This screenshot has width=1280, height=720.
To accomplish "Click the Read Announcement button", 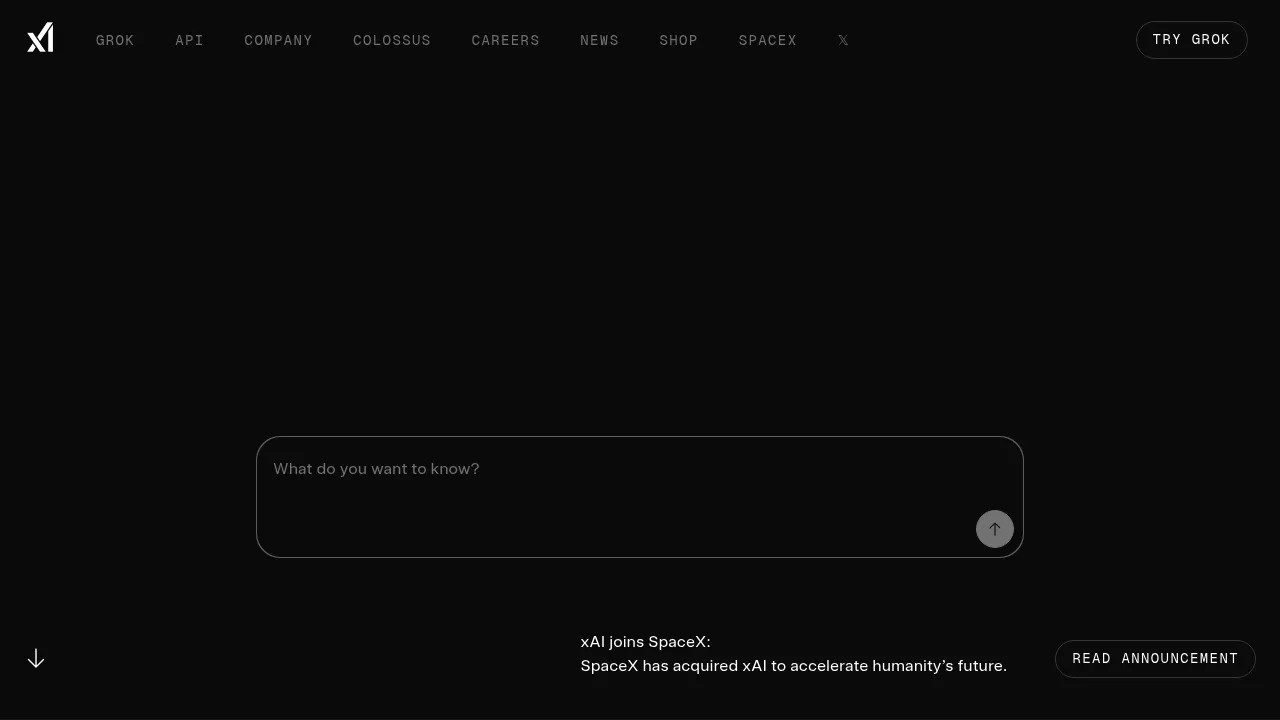I will [1155, 659].
